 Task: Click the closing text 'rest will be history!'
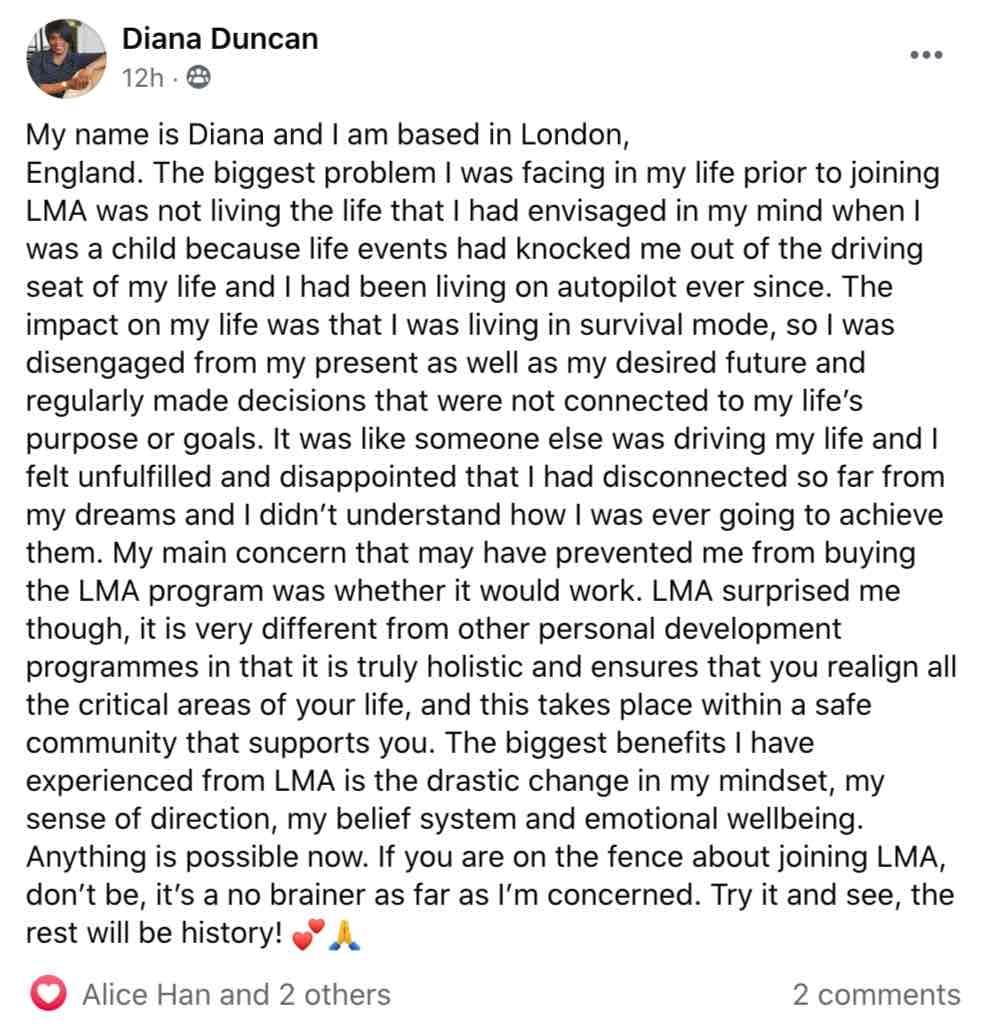[x=155, y=933]
